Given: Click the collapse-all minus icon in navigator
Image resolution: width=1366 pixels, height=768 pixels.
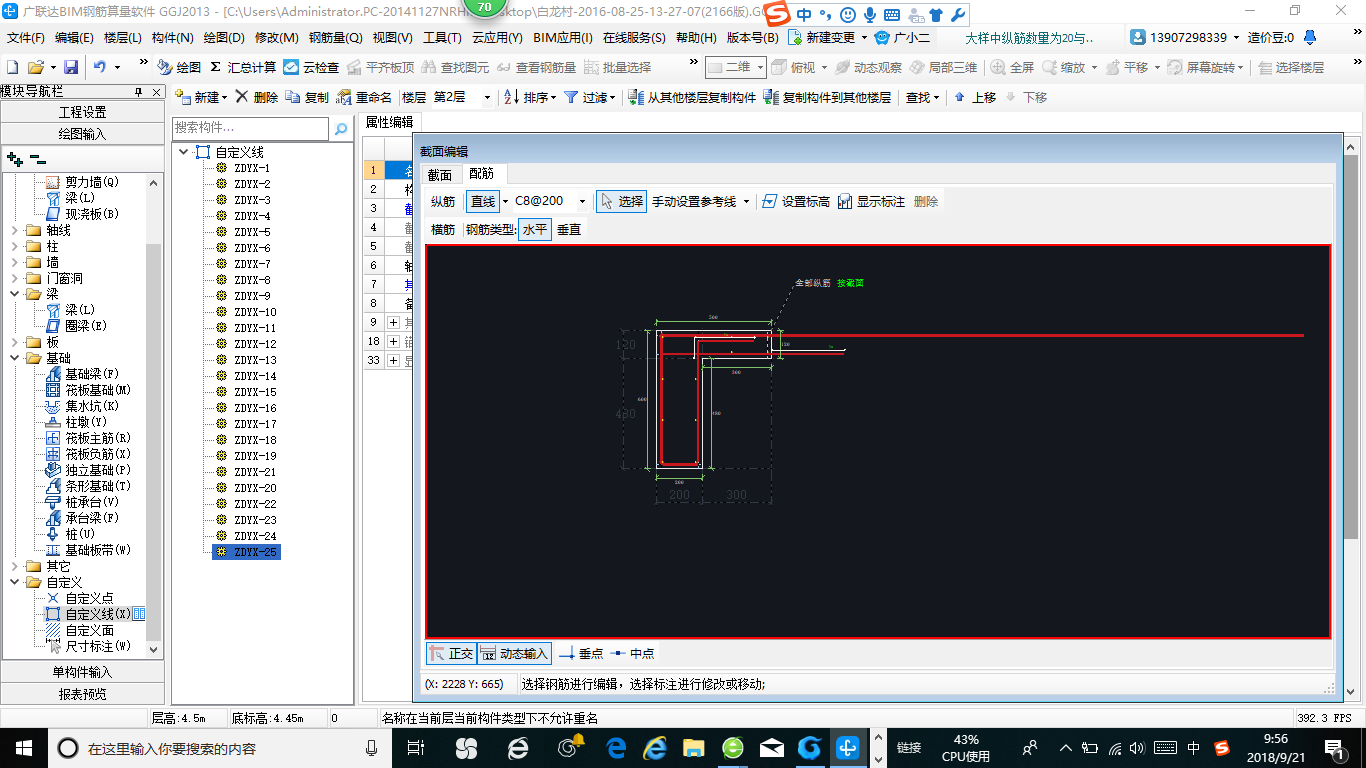Looking at the screenshot, I should coord(37,158).
